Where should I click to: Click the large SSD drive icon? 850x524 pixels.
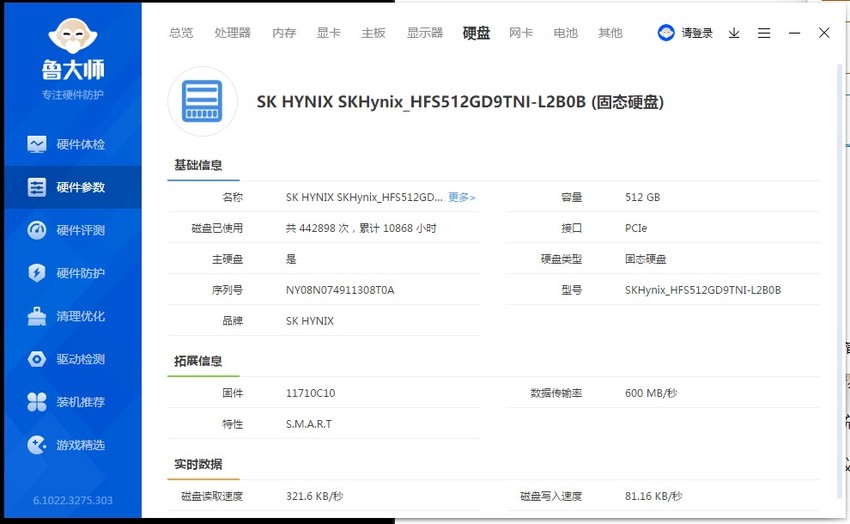[x=202, y=101]
